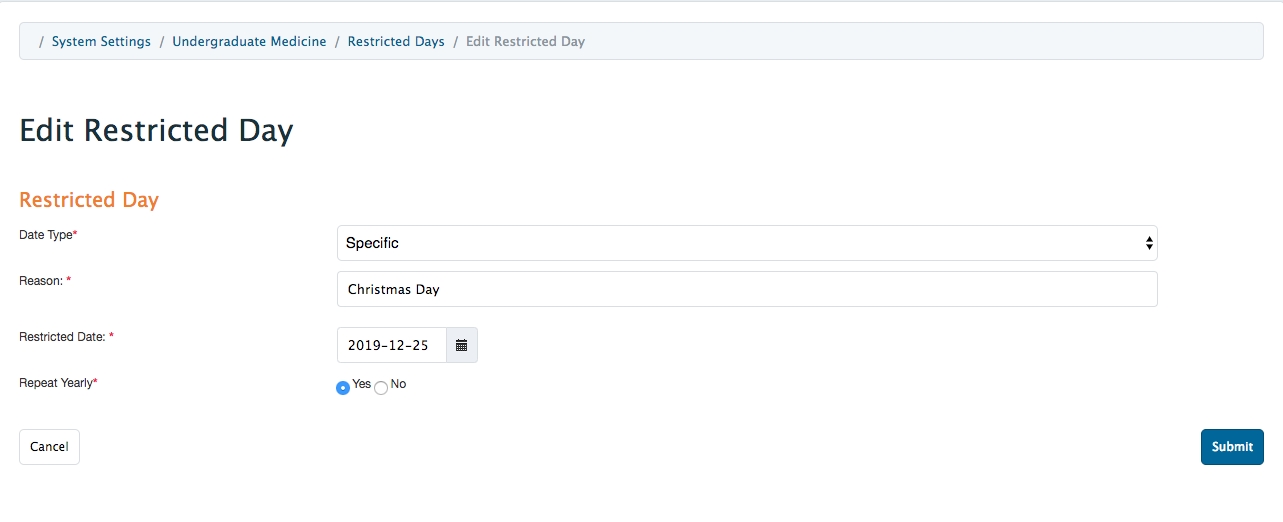Open the calendar date picker icon
The image size is (1283, 522).
click(461, 345)
